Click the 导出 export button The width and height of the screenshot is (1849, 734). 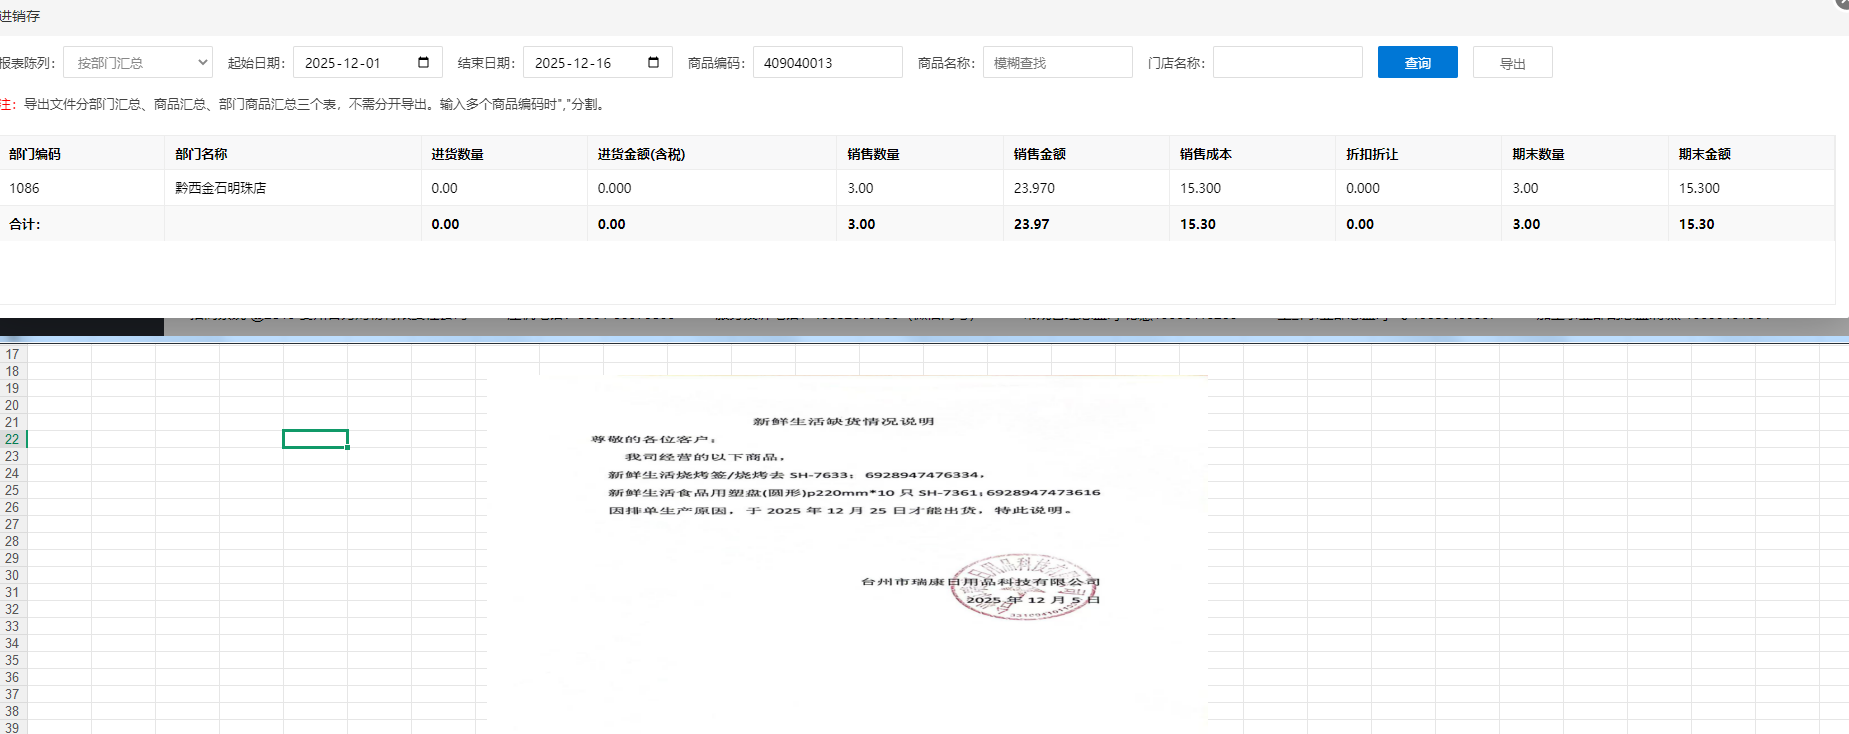pyautogui.click(x=1512, y=63)
